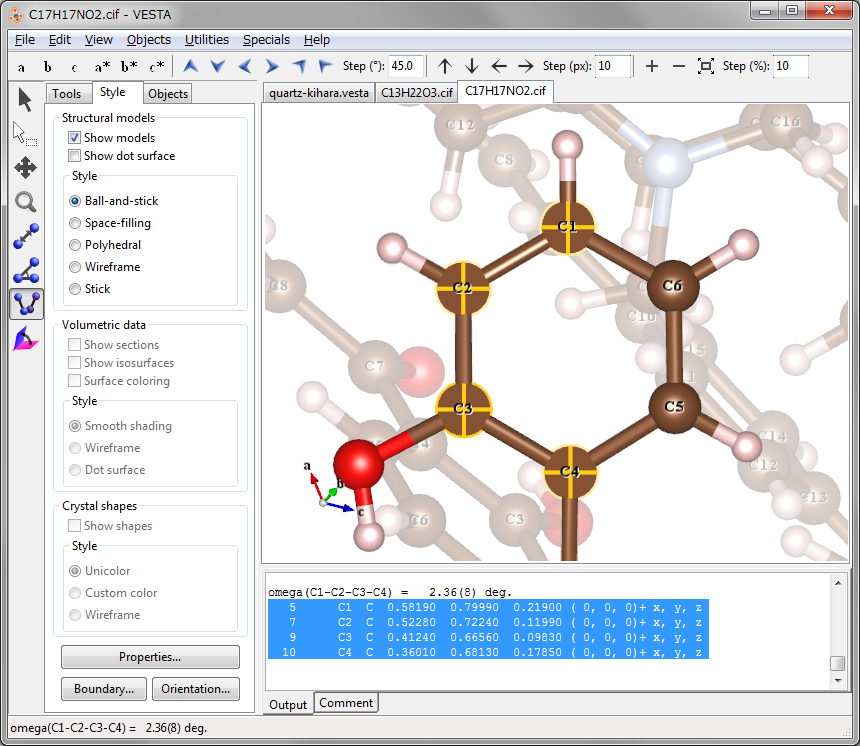Screen dimensions: 860x746
Task: Click the Fit to screen icon
Action: click(x=706, y=66)
